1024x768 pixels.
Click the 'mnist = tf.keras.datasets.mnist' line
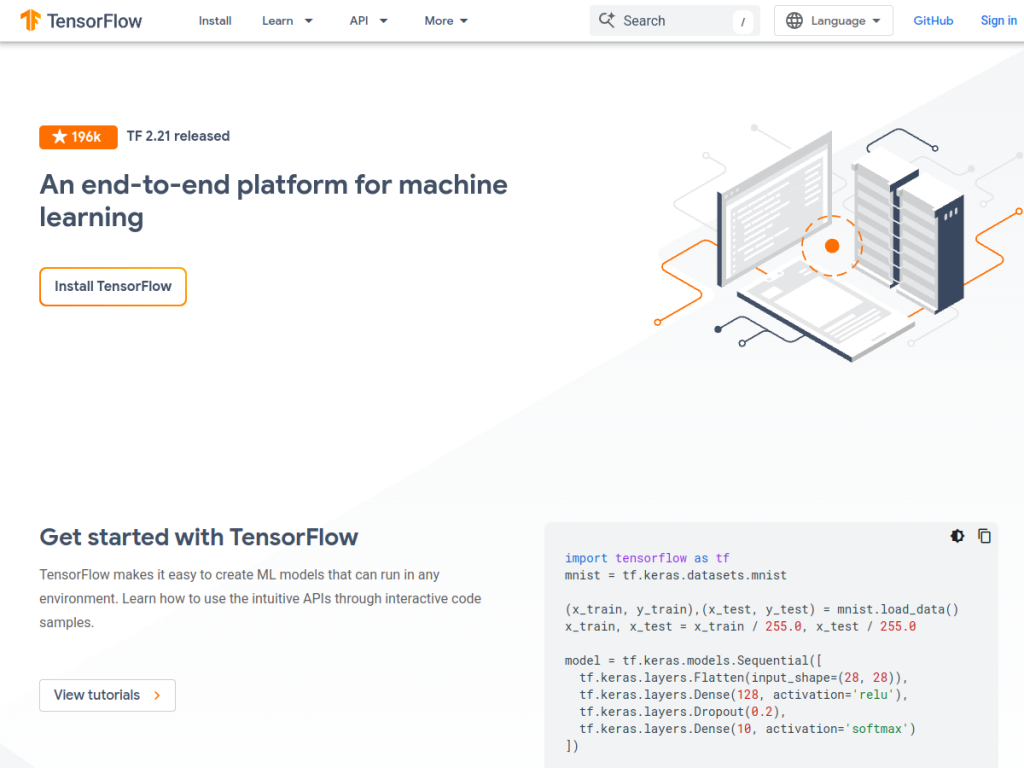click(x=675, y=575)
